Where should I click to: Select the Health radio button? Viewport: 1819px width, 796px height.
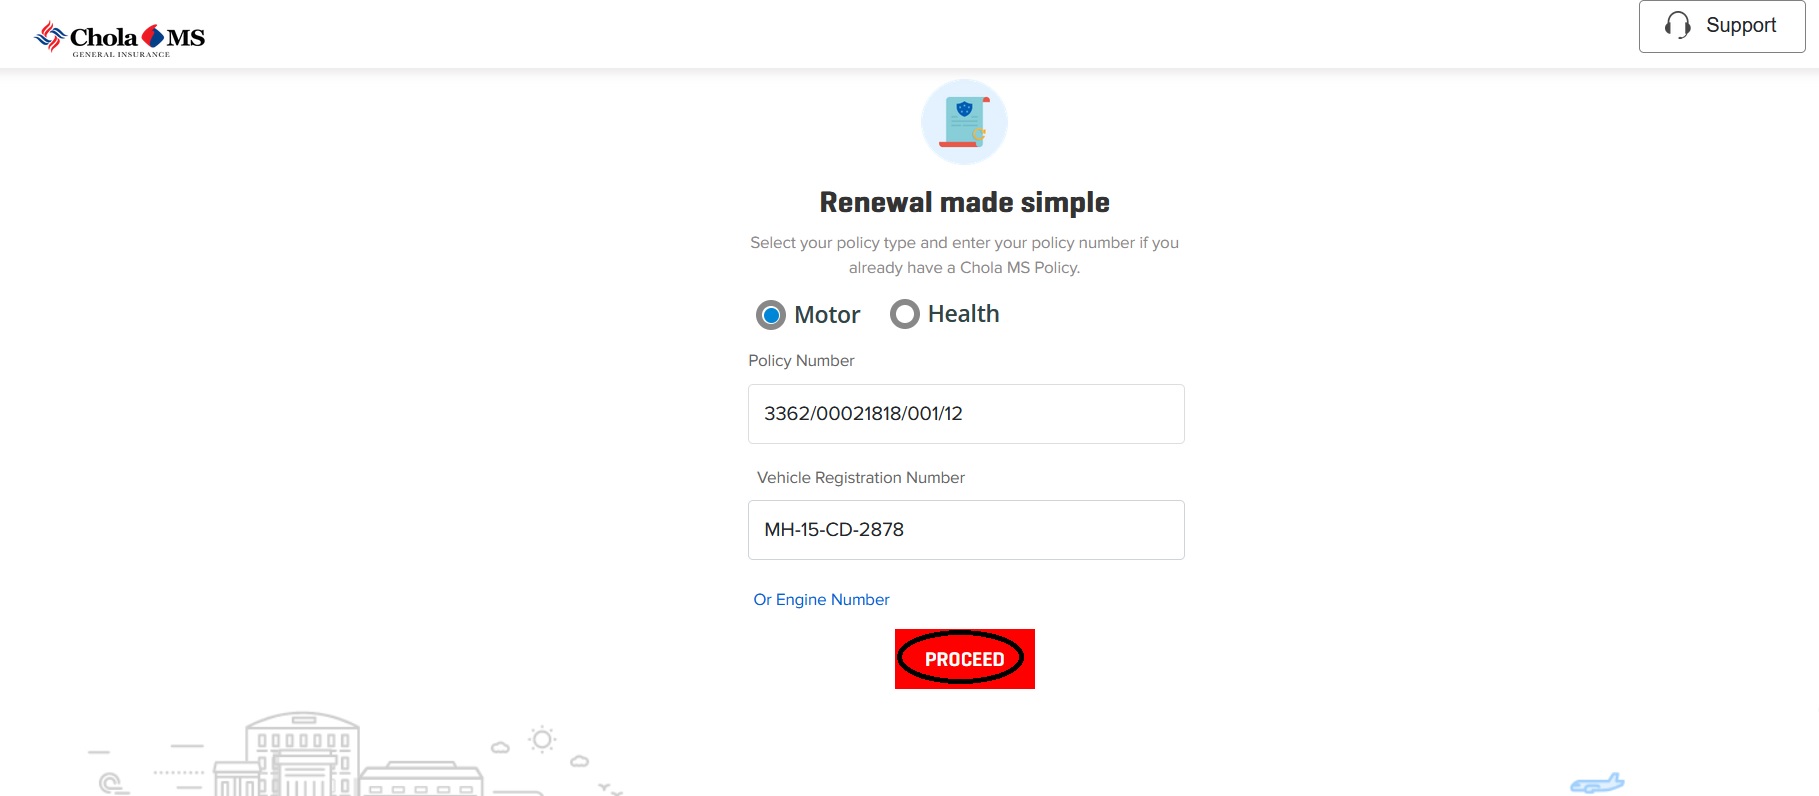[905, 314]
